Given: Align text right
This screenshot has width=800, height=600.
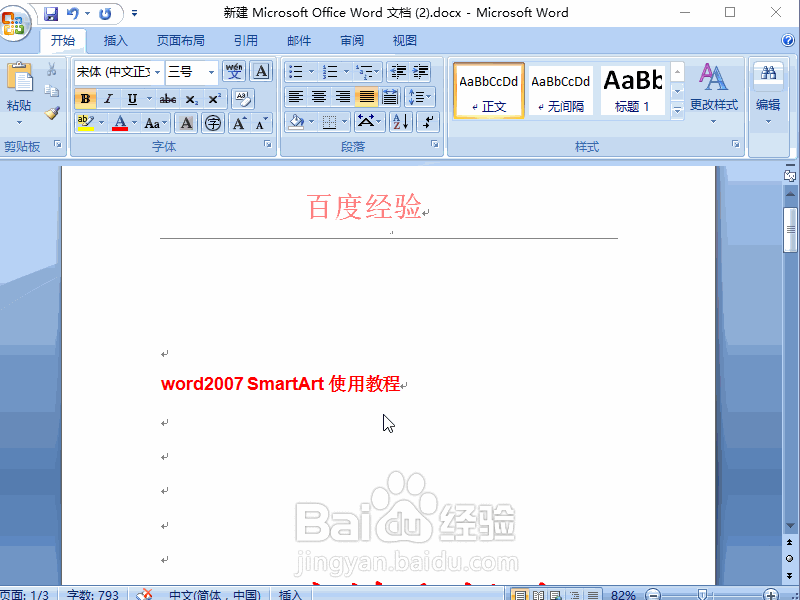Looking at the screenshot, I should point(342,97).
